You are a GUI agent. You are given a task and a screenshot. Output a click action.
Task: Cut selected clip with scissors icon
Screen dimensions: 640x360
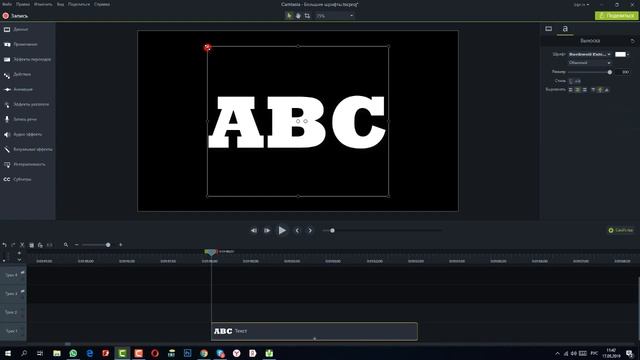(22, 245)
